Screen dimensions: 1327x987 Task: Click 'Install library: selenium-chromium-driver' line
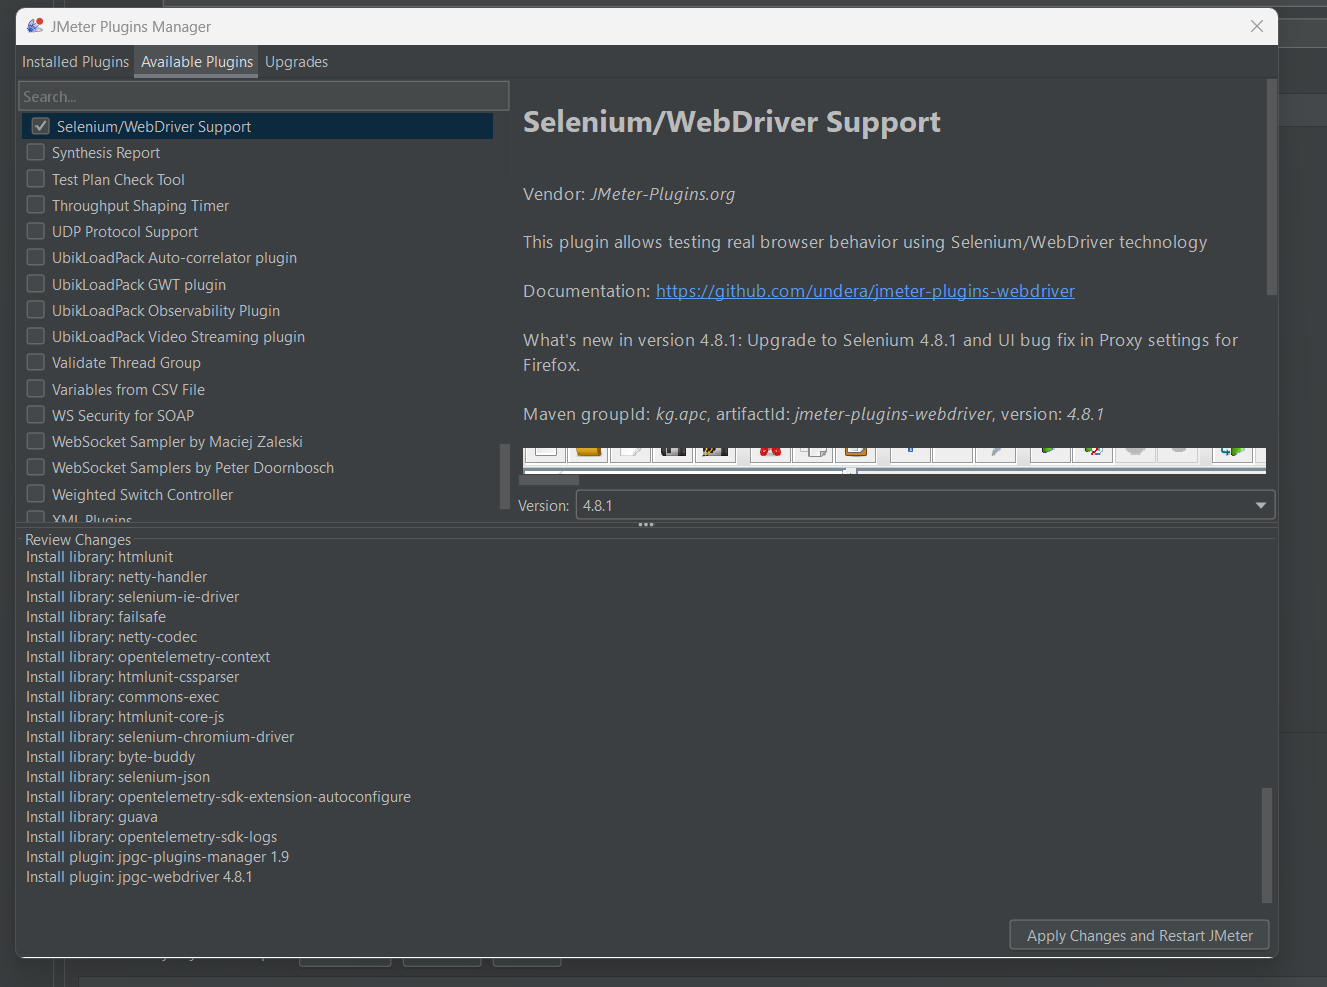(160, 737)
